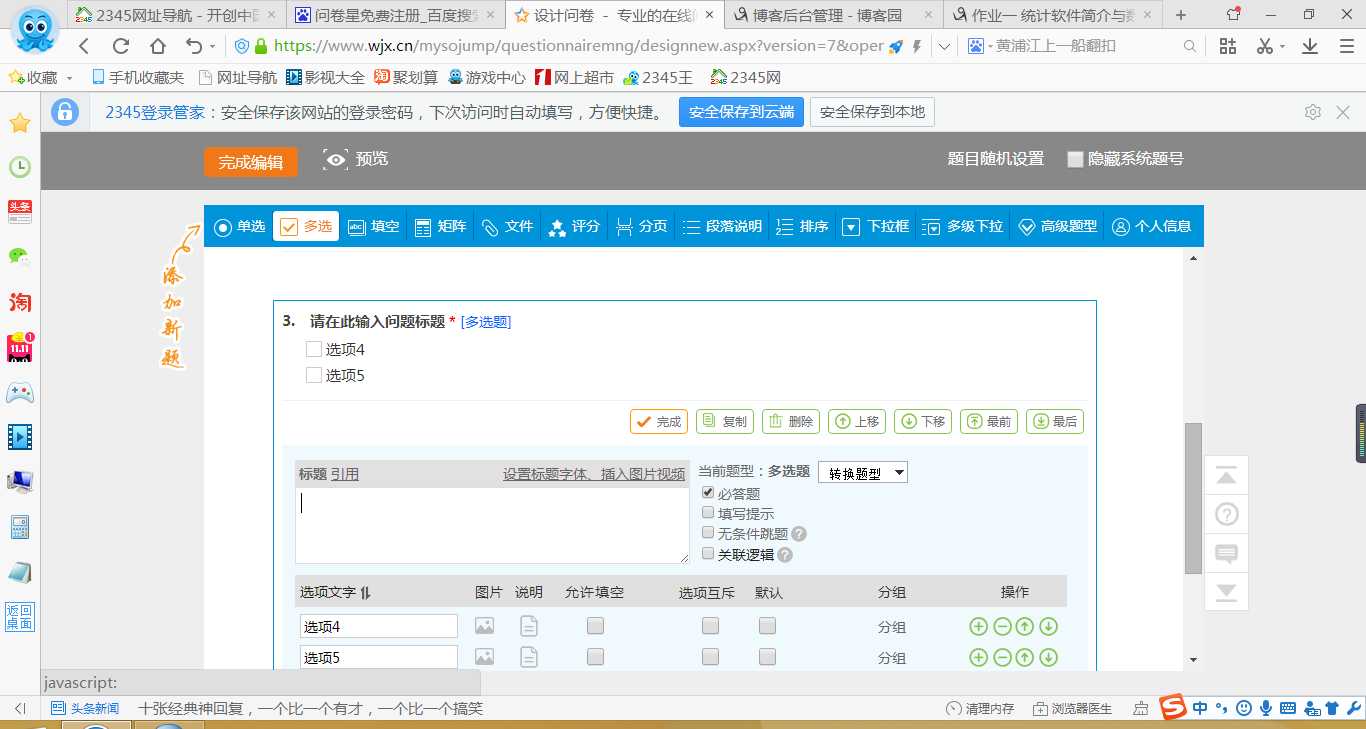This screenshot has height=729, width=1366.
Task: Jump to page top with side arrow
Action: click(x=1226, y=477)
